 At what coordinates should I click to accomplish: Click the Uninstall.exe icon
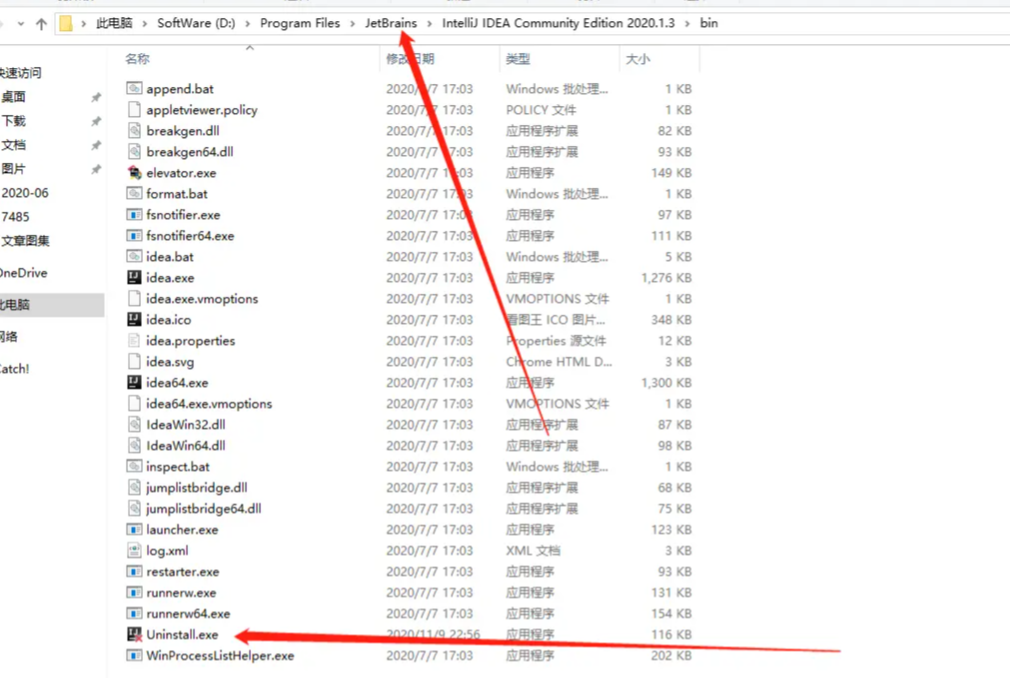[134, 634]
